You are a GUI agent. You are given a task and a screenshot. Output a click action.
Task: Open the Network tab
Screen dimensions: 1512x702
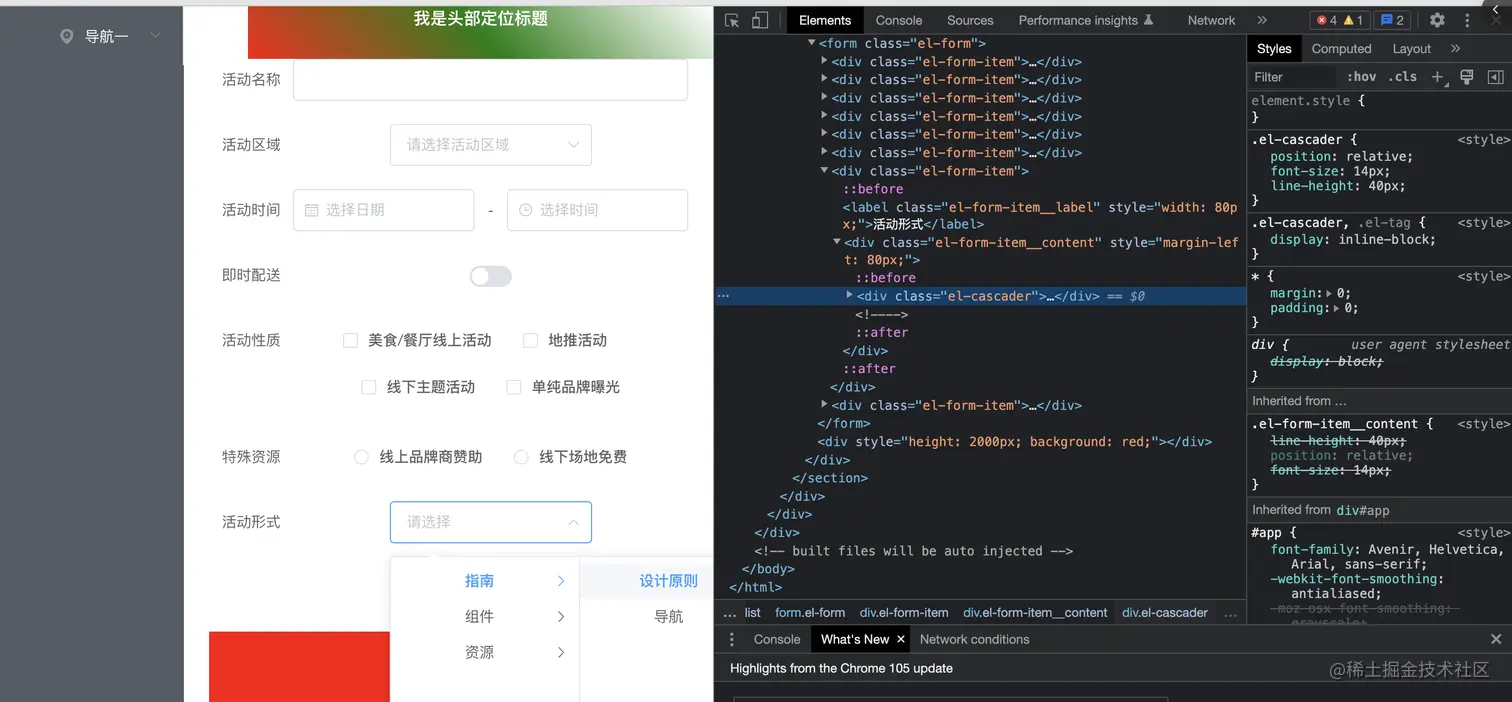point(1211,20)
